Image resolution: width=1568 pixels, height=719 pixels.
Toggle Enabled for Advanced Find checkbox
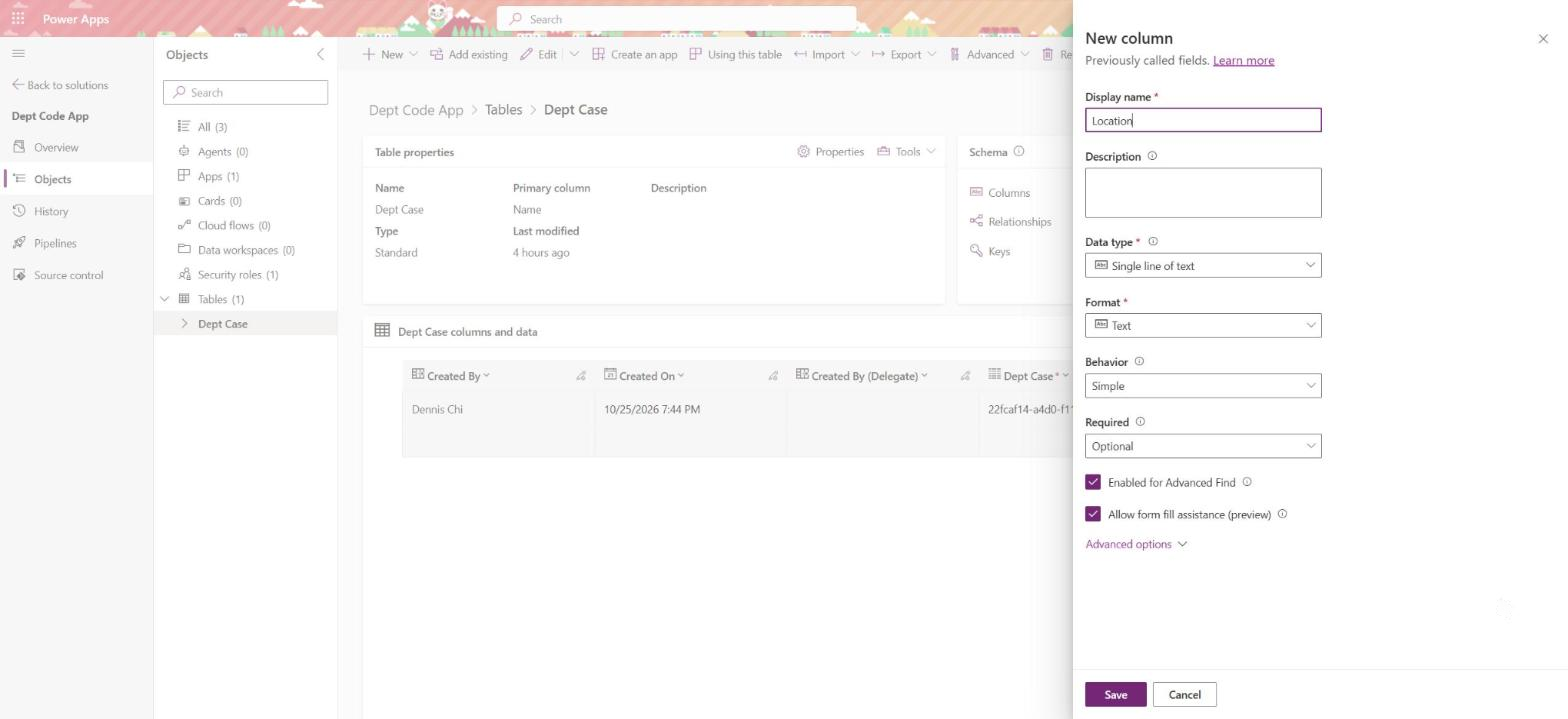[x=1093, y=482]
